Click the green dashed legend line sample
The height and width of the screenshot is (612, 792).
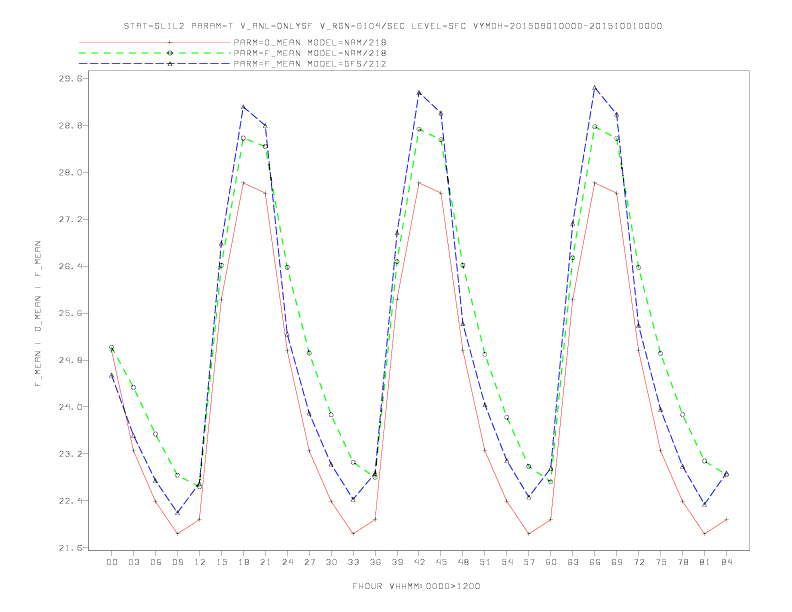[155, 53]
